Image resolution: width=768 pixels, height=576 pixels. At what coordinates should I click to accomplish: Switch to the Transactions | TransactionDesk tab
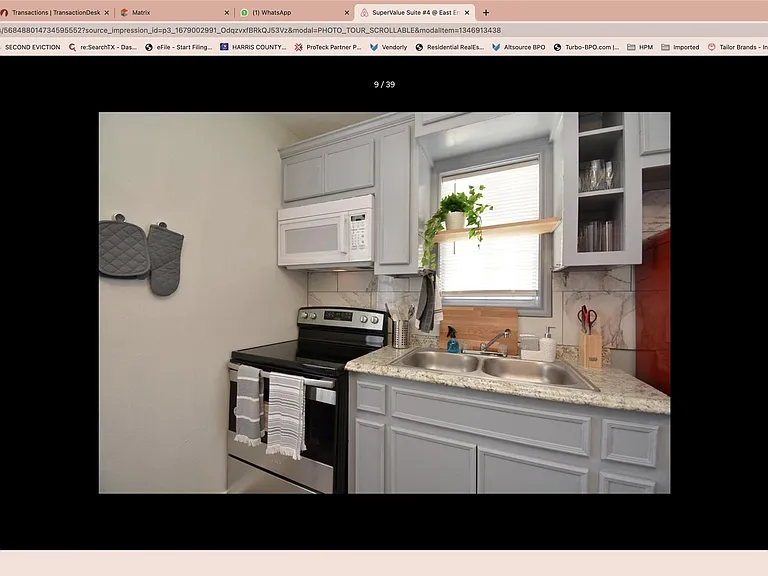[x=55, y=13]
